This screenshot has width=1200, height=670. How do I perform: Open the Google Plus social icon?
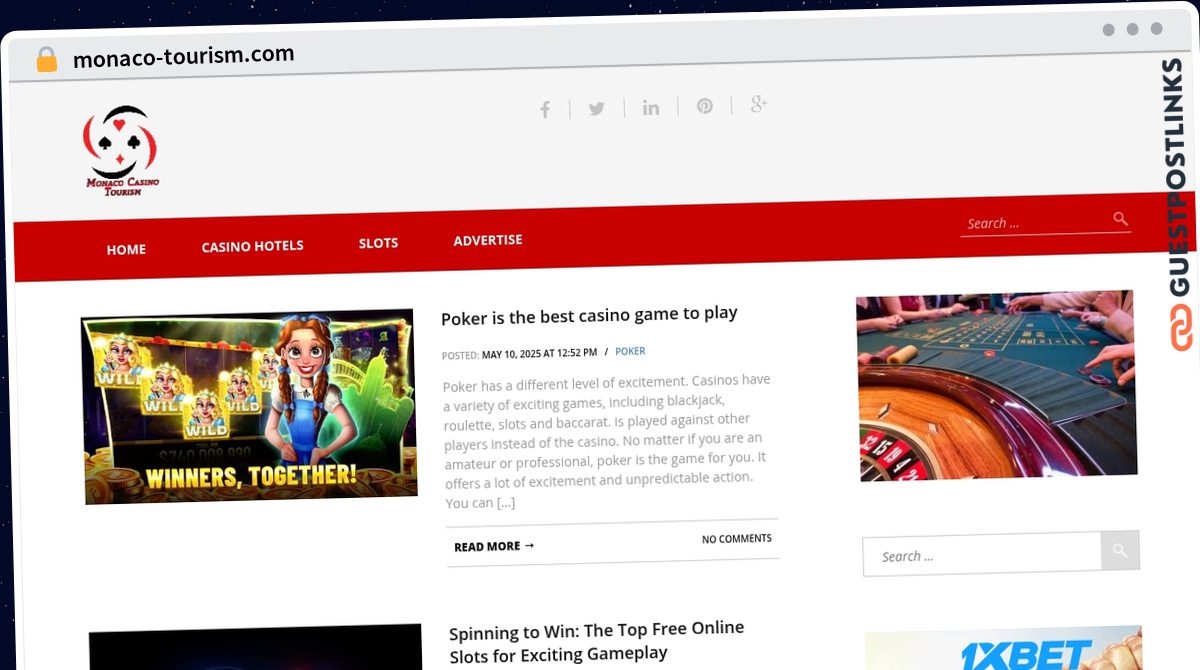click(x=759, y=103)
